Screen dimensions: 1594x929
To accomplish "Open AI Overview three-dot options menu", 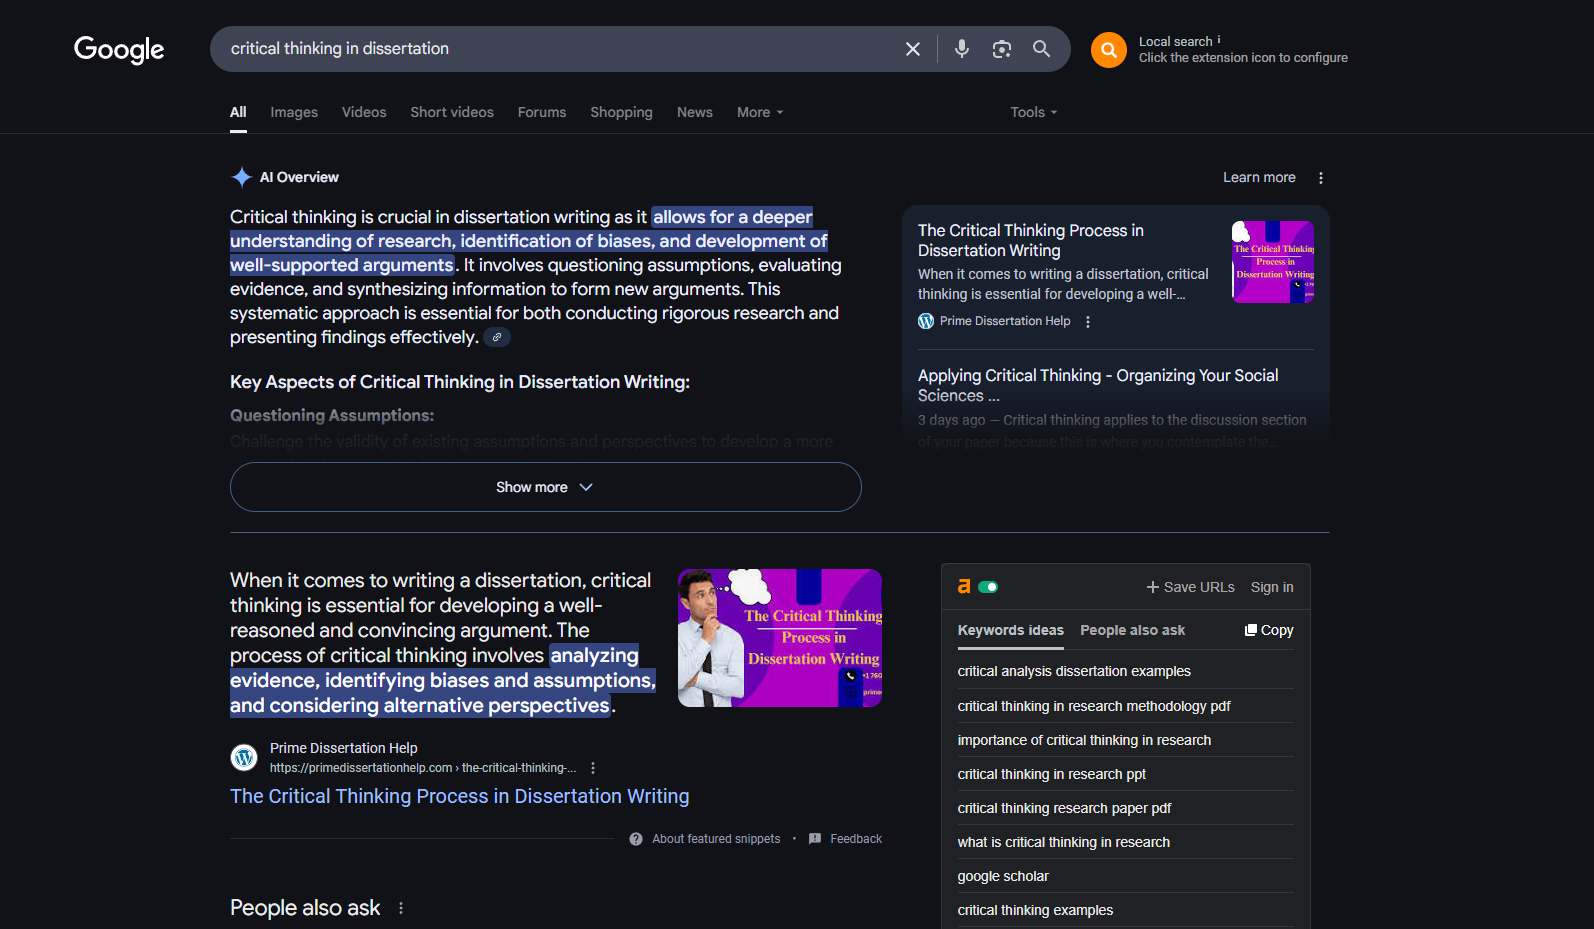I will (x=1321, y=178).
